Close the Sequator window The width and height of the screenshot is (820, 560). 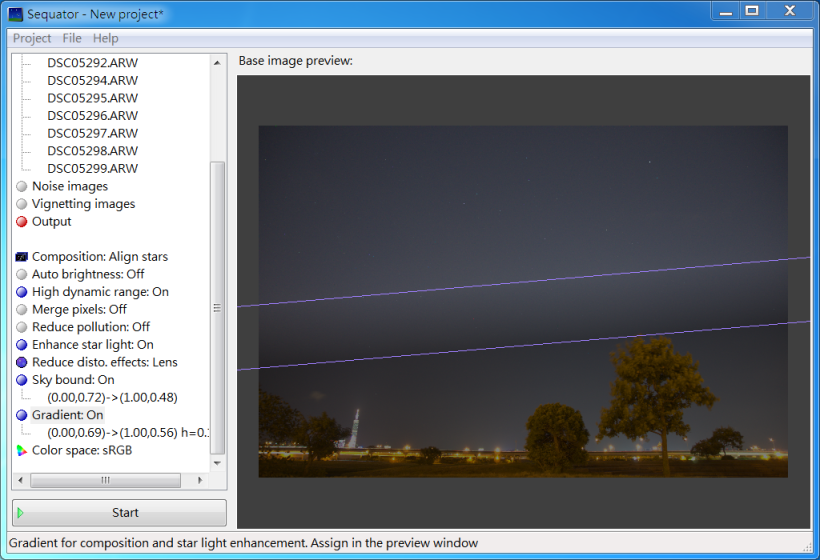790,10
